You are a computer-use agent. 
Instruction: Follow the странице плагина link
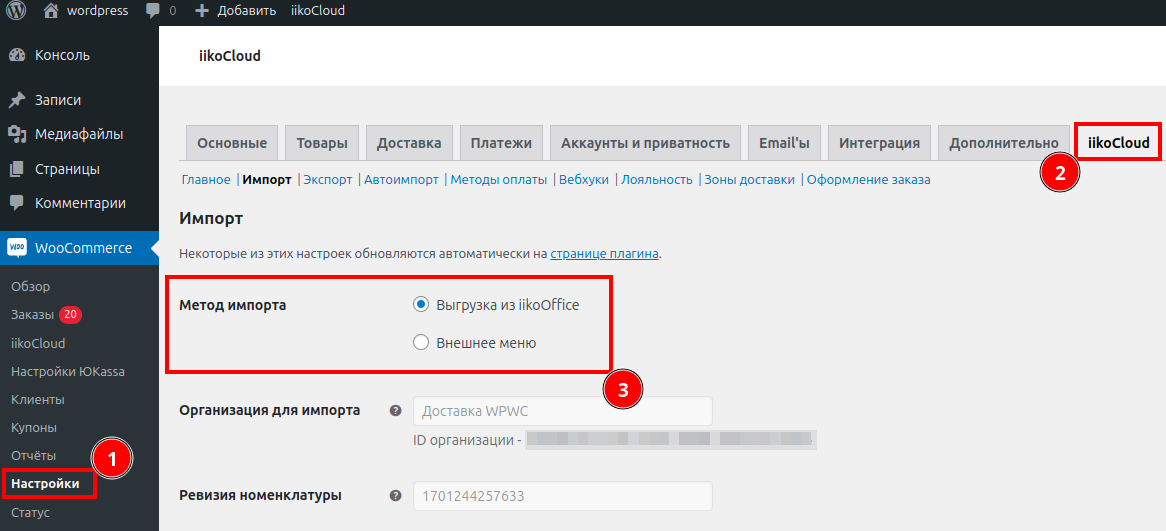pyautogui.click(x=604, y=254)
